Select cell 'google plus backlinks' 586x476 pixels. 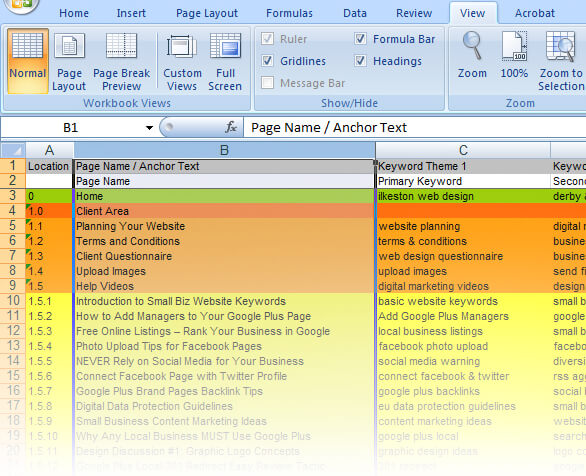point(463,391)
